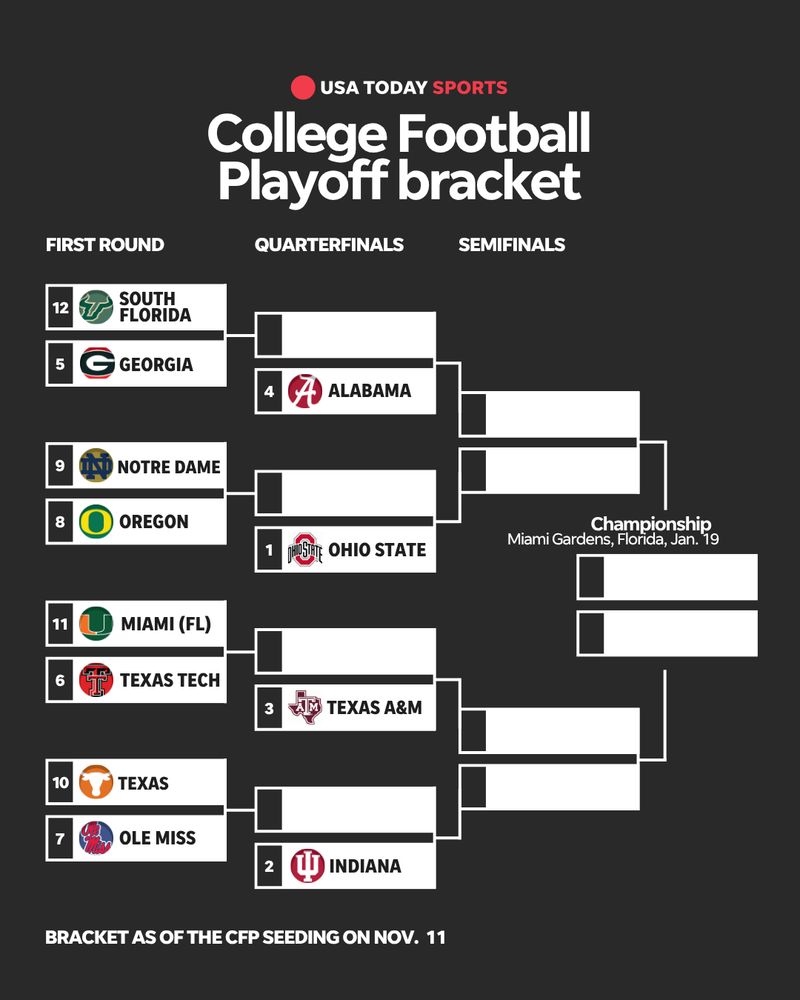
Task: Click the Georgia Bulldogs G logo
Action: [x=97, y=364]
